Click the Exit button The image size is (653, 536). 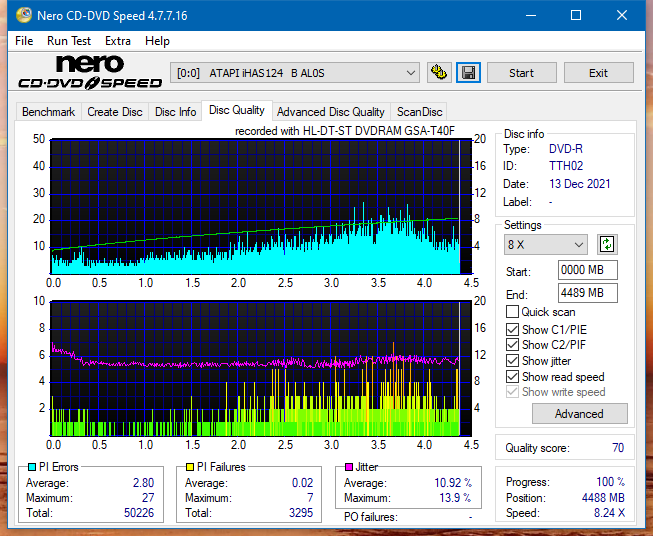pyautogui.click(x=598, y=73)
